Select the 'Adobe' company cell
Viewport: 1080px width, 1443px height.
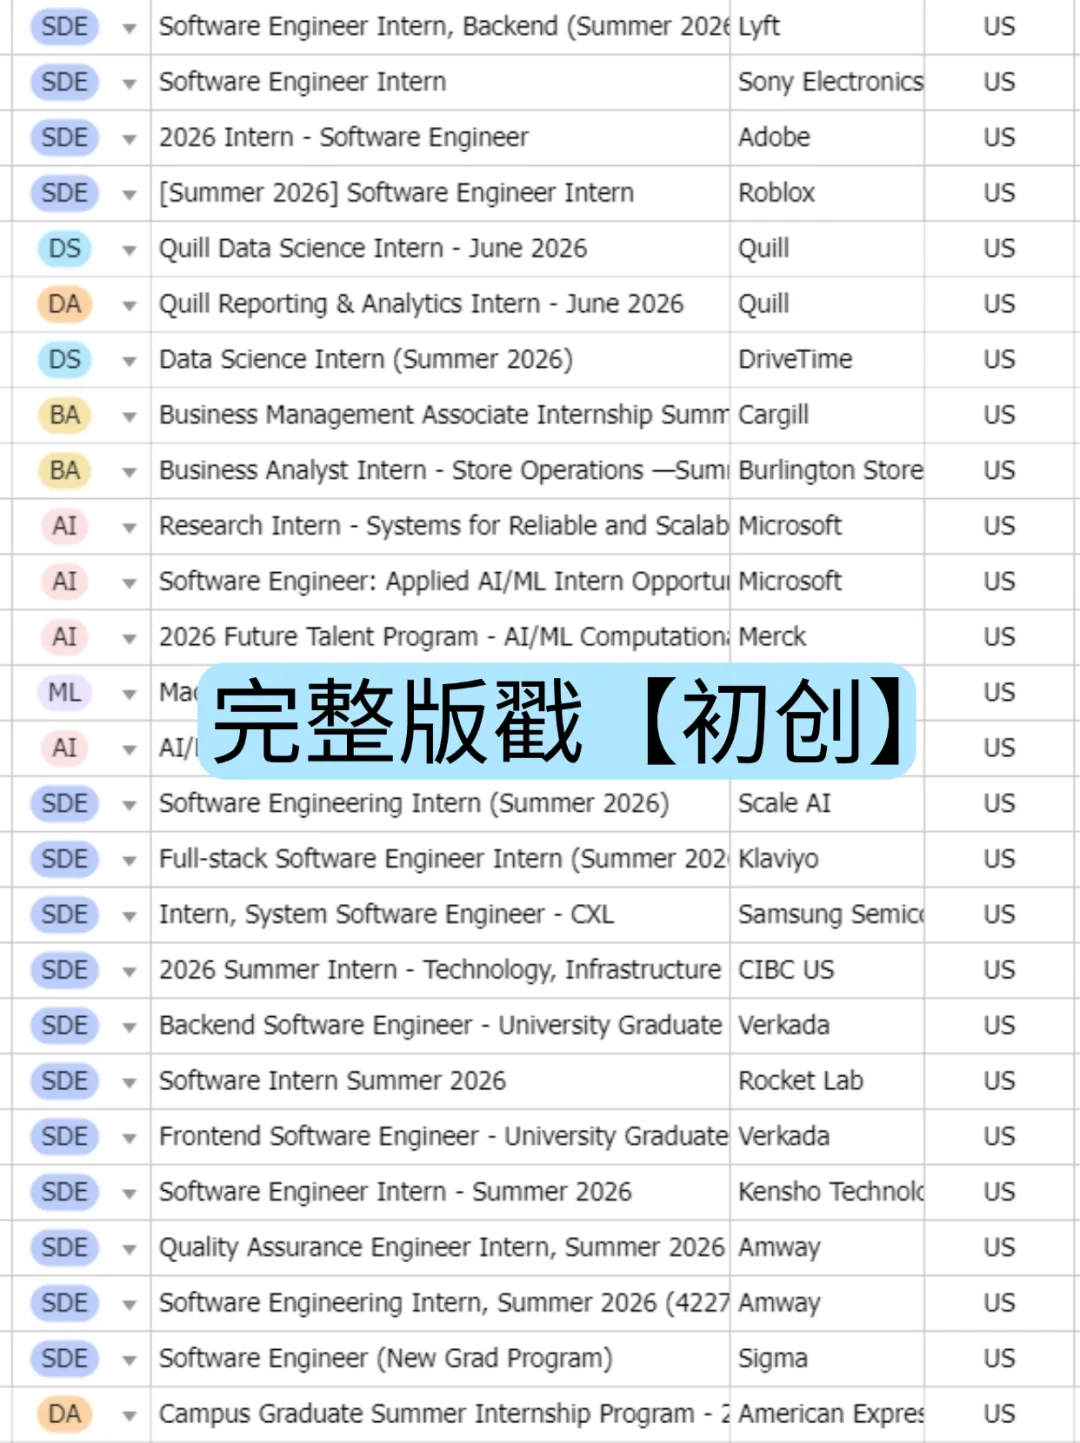(827, 138)
